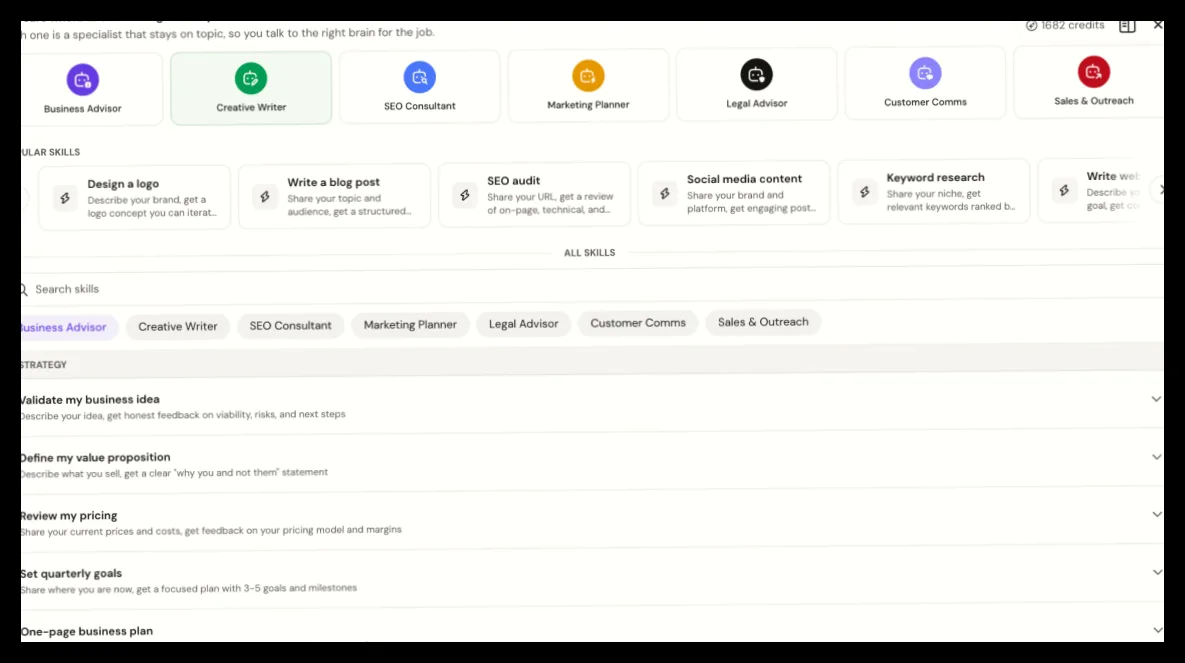
Task: Select the purple Business Advisor bot icon
Action: 82,79
